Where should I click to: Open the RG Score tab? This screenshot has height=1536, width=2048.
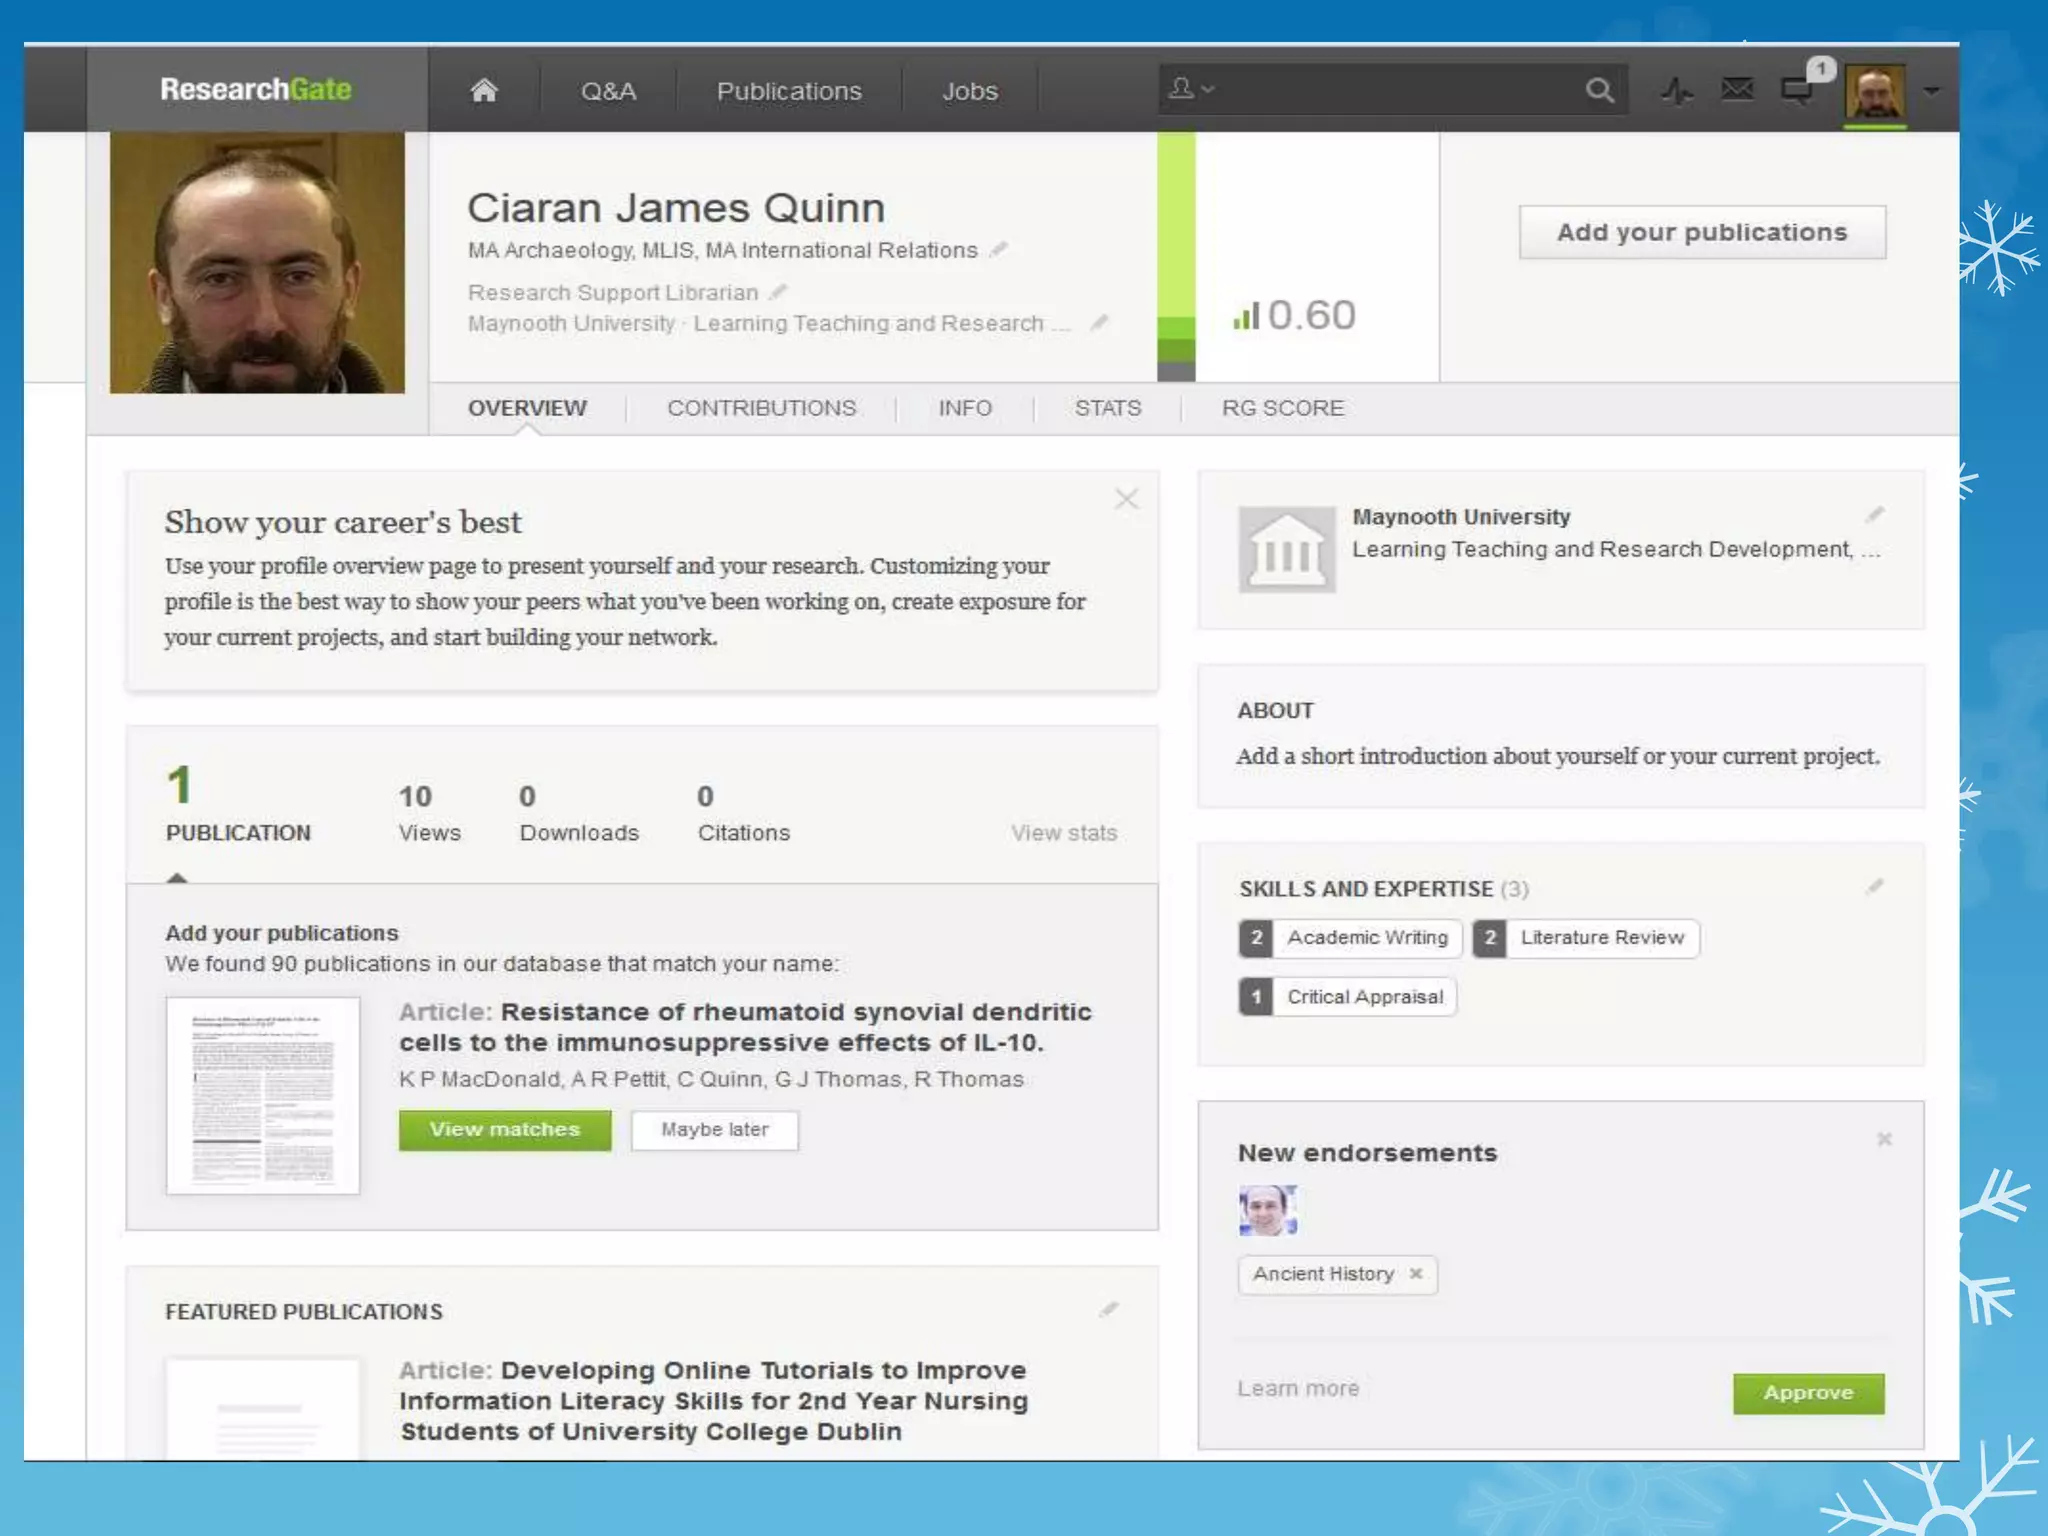pos(1282,408)
